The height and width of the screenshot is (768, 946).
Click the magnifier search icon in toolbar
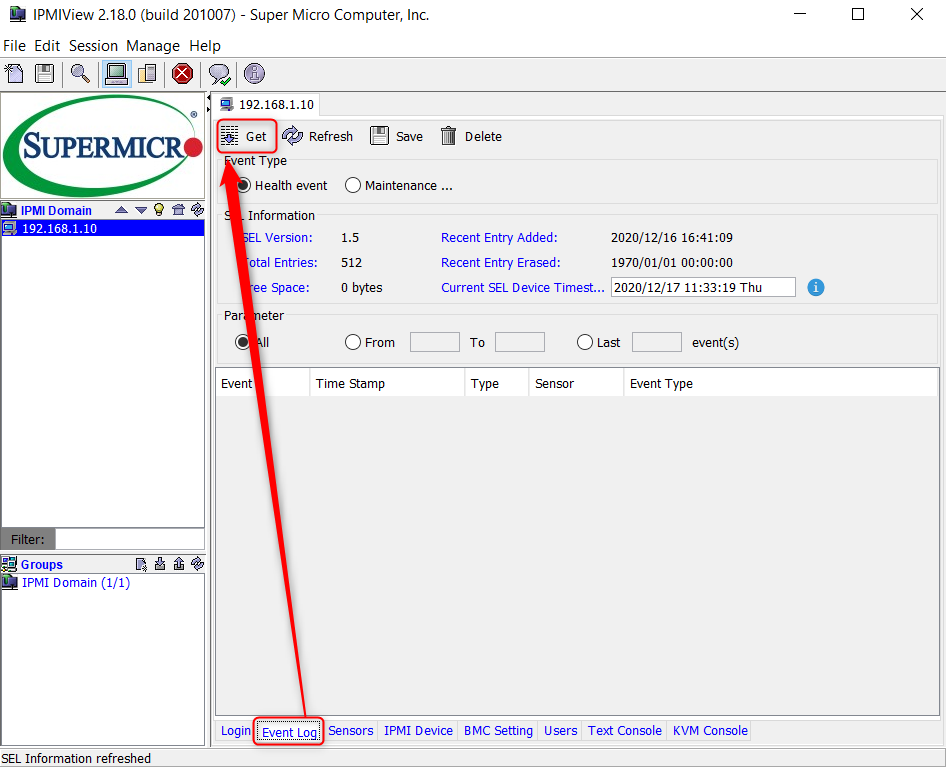(x=80, y=73)
